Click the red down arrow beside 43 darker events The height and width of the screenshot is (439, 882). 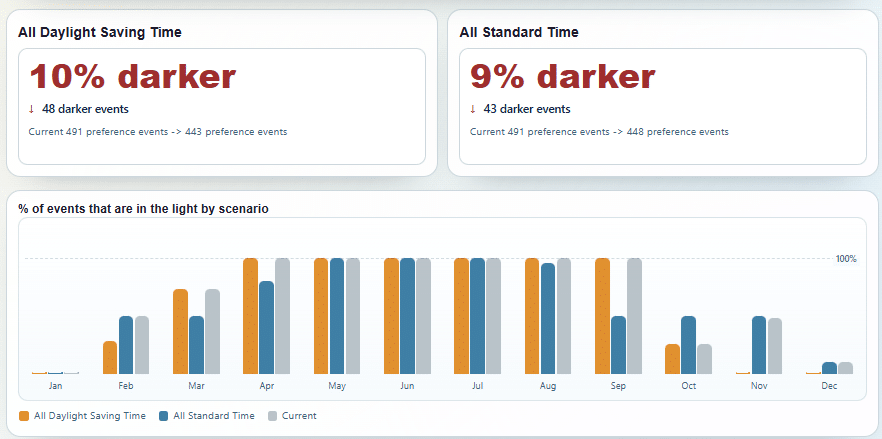[472, 109]
